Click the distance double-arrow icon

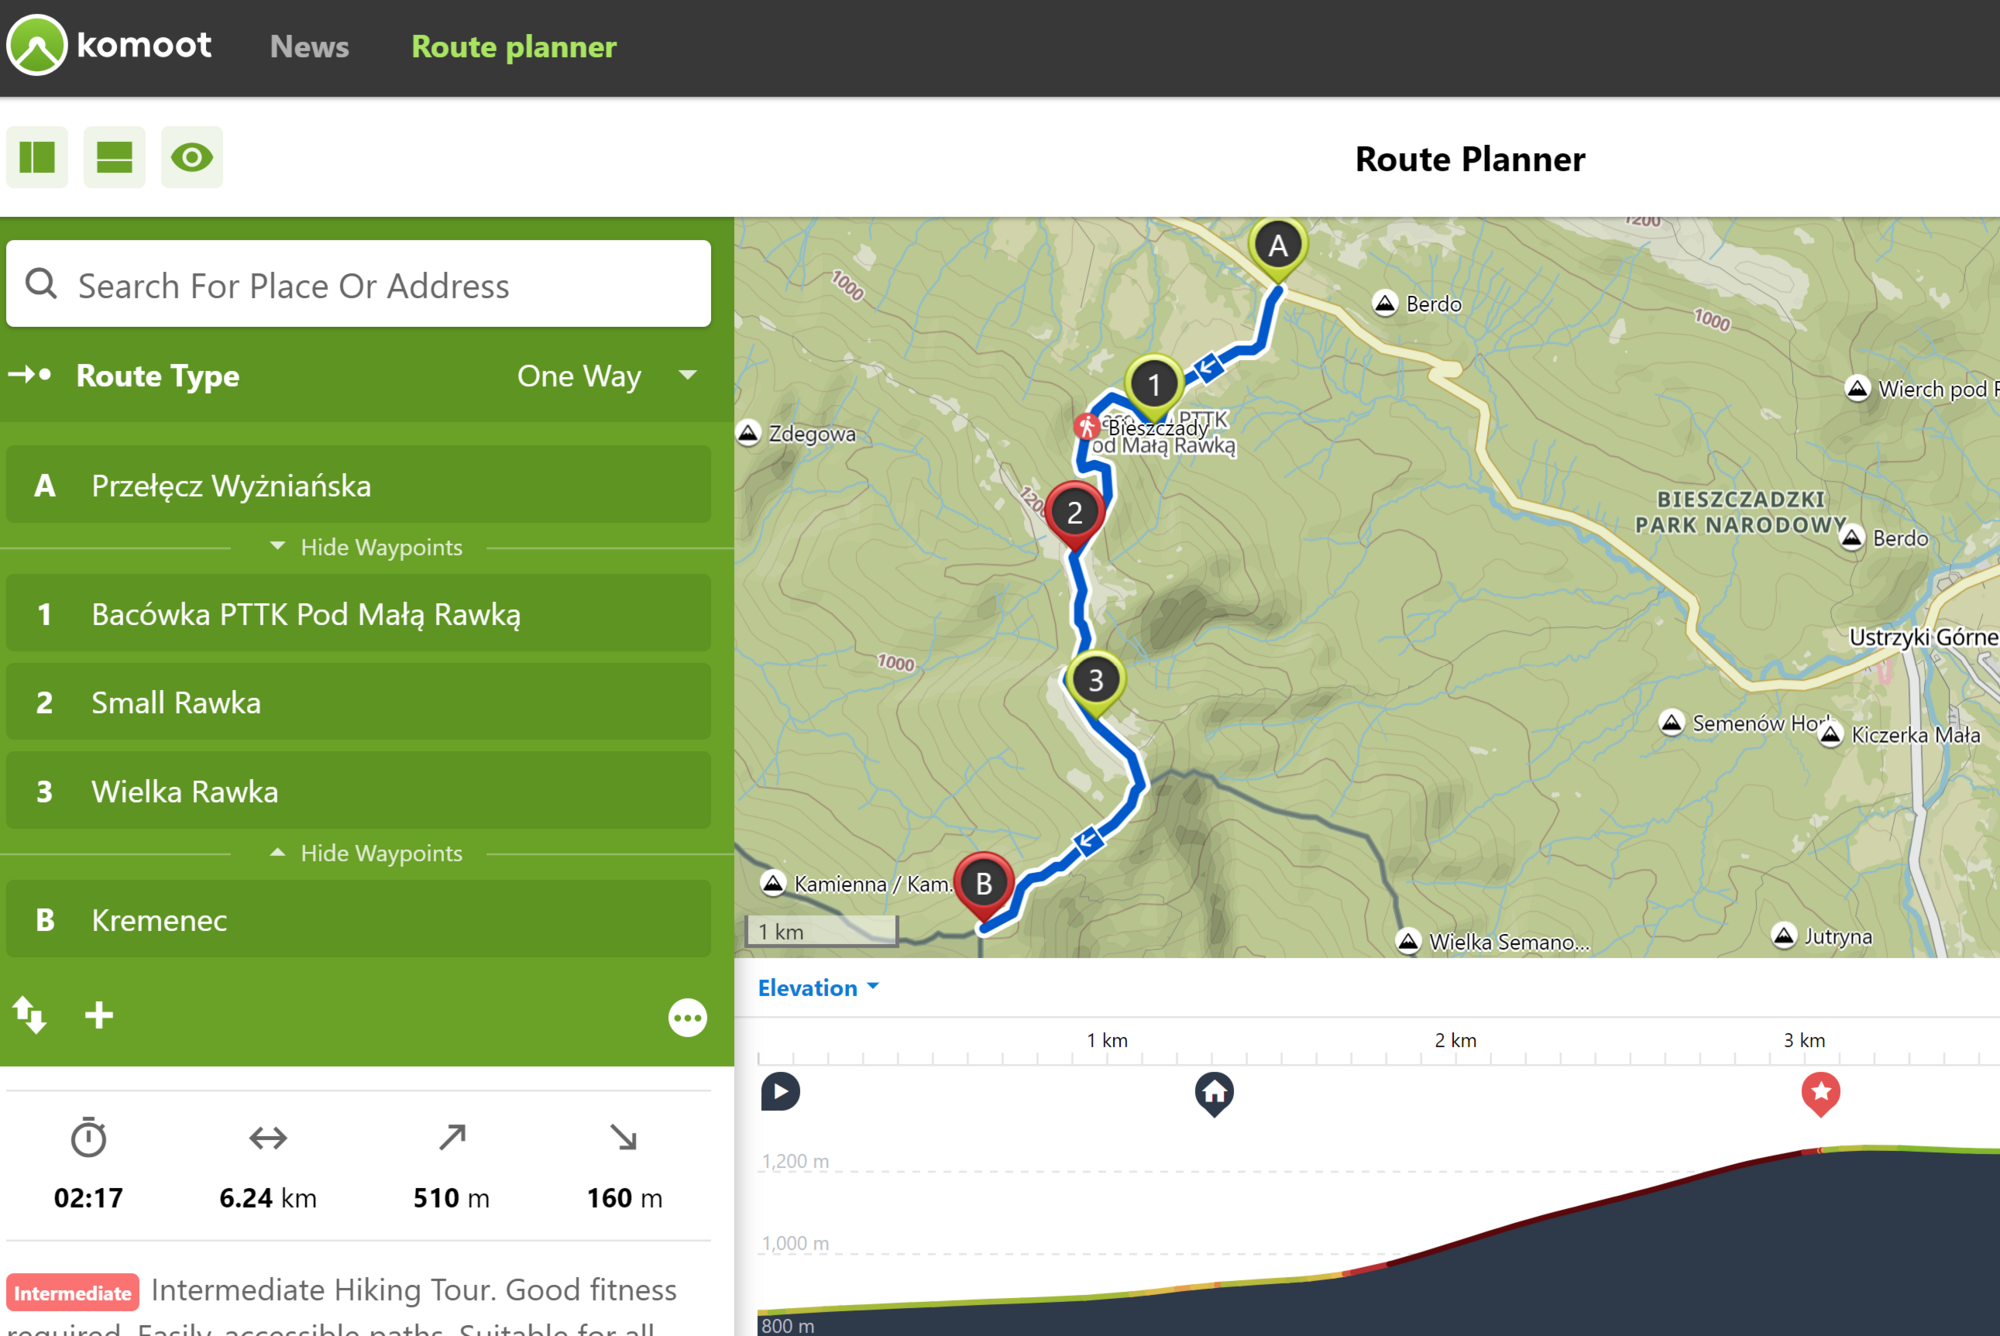coord(268,1138)
